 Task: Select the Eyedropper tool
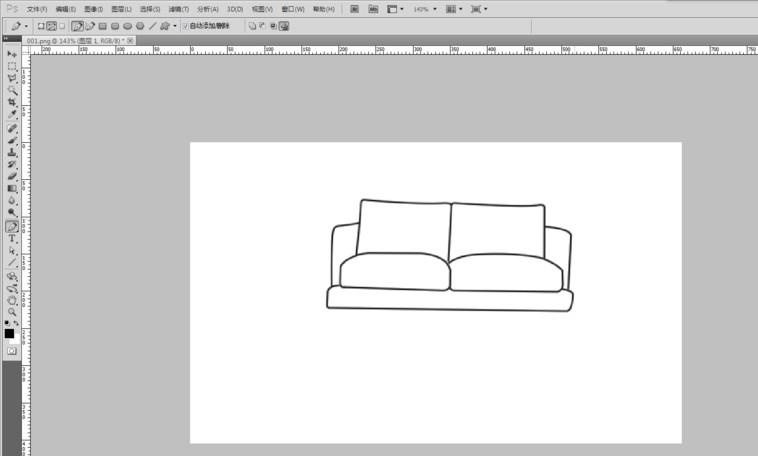pos(12,115)
